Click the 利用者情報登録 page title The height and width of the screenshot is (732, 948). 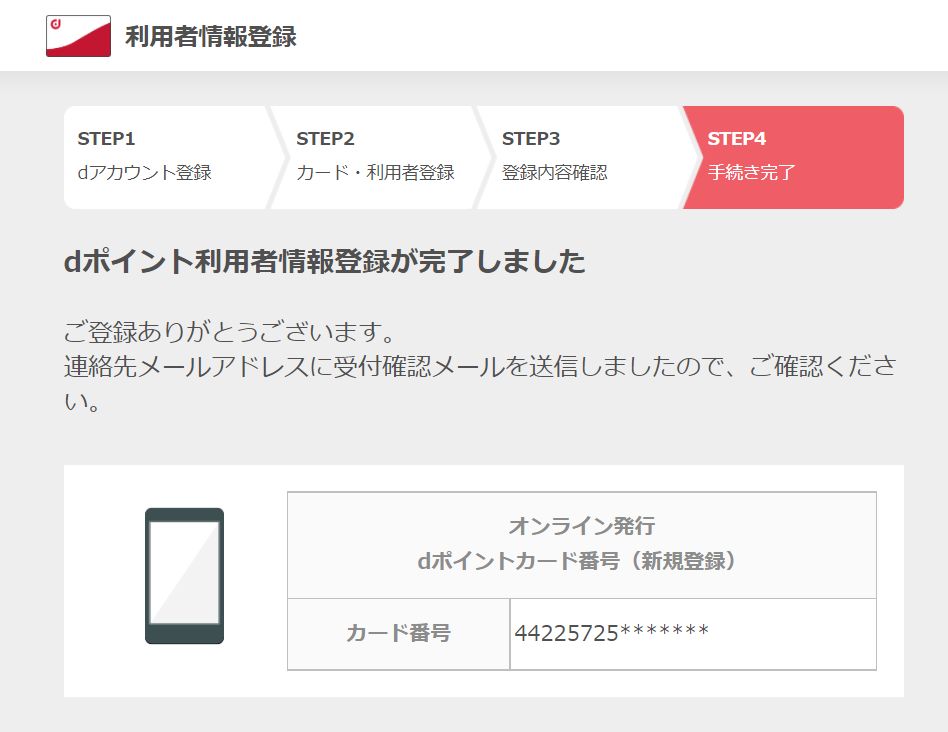[211, 36]
